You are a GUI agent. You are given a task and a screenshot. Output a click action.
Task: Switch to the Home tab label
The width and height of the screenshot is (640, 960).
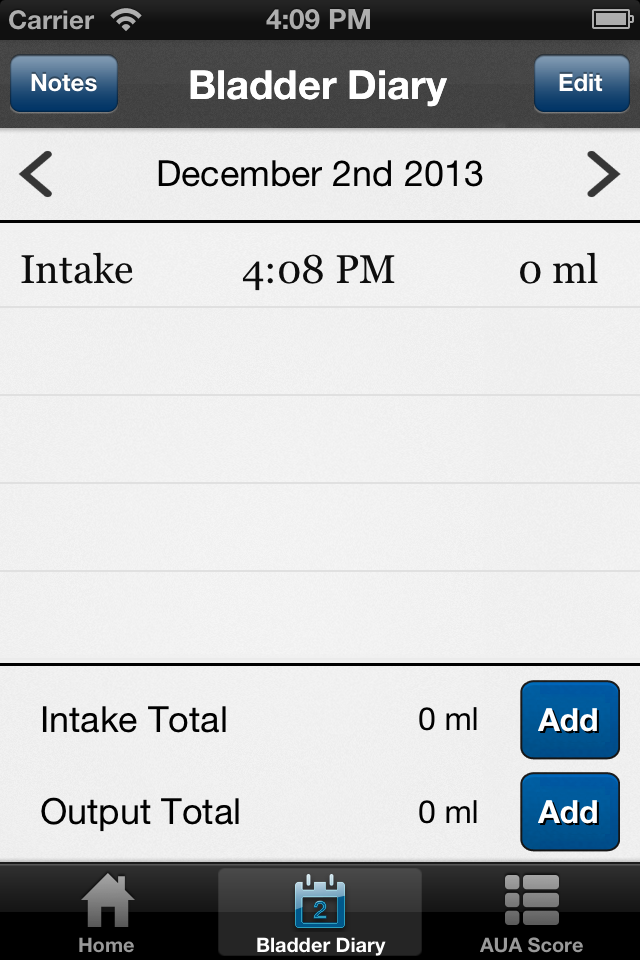tap(106, 945)
